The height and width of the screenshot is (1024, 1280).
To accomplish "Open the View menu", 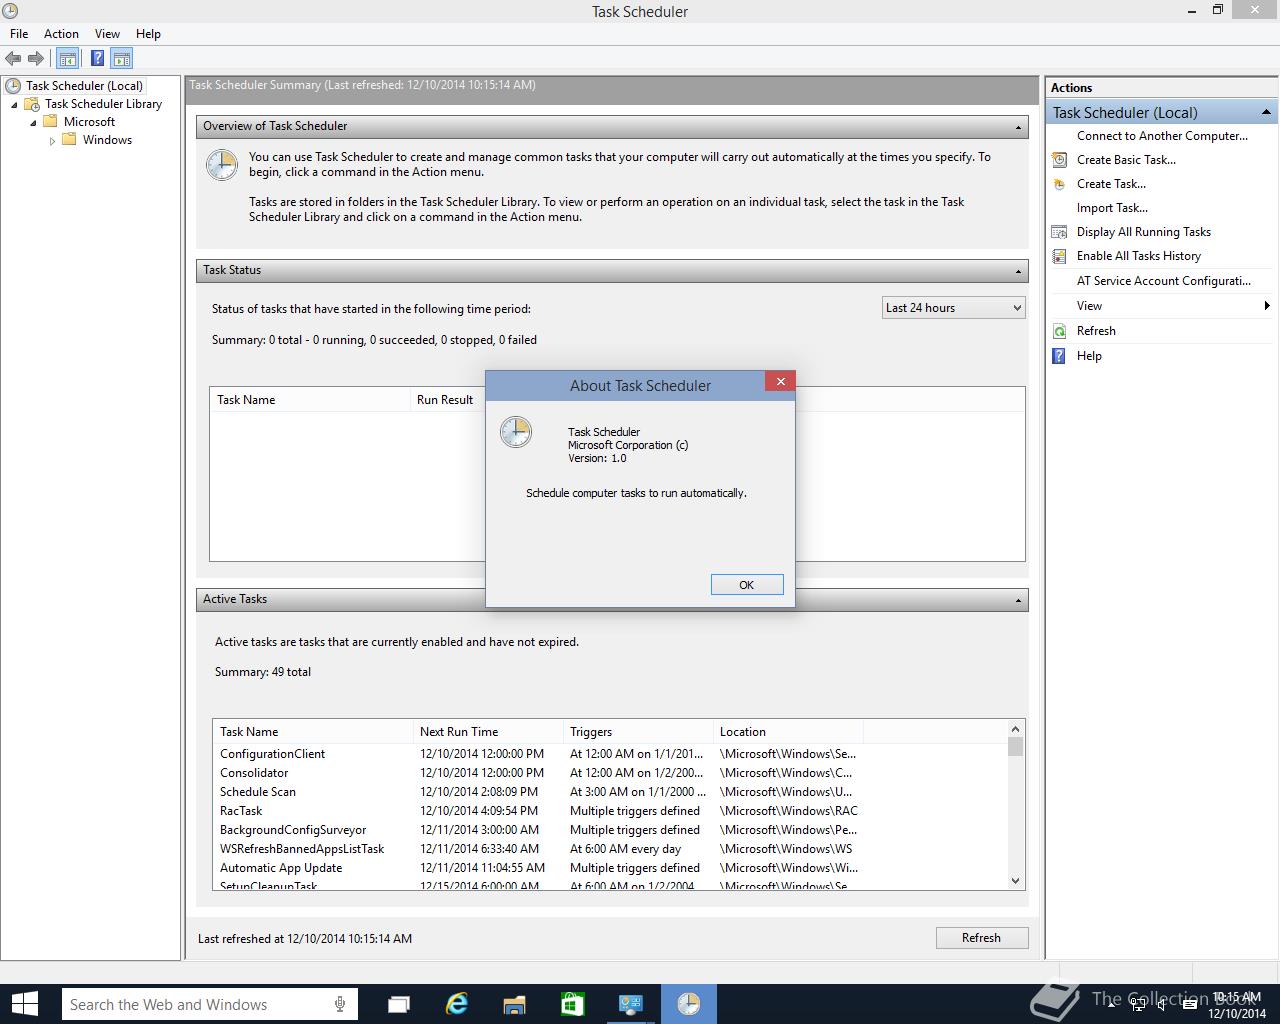I will [x=107, y=33].
